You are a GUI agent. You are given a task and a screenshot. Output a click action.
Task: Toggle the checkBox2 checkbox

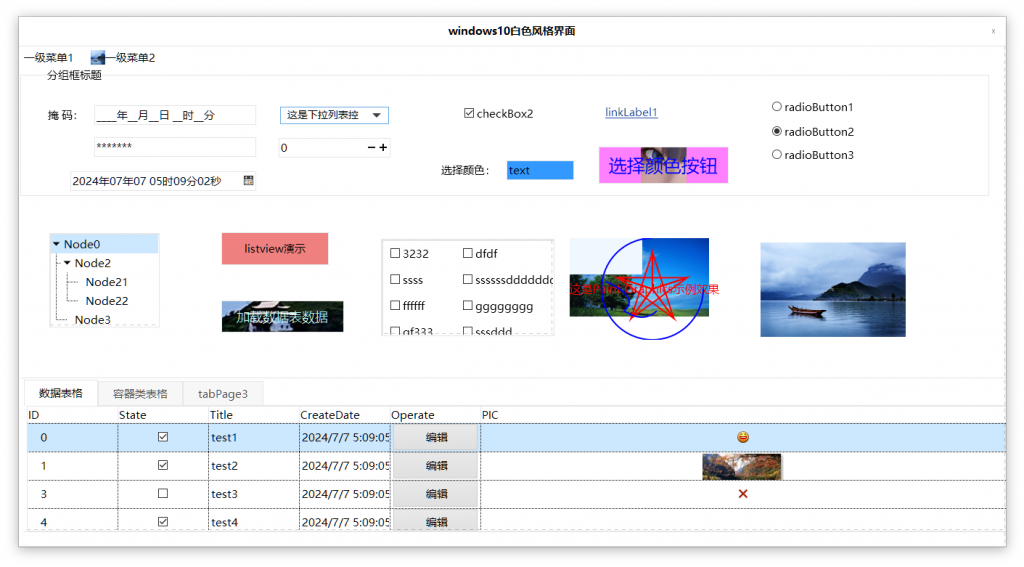[469, 114]
